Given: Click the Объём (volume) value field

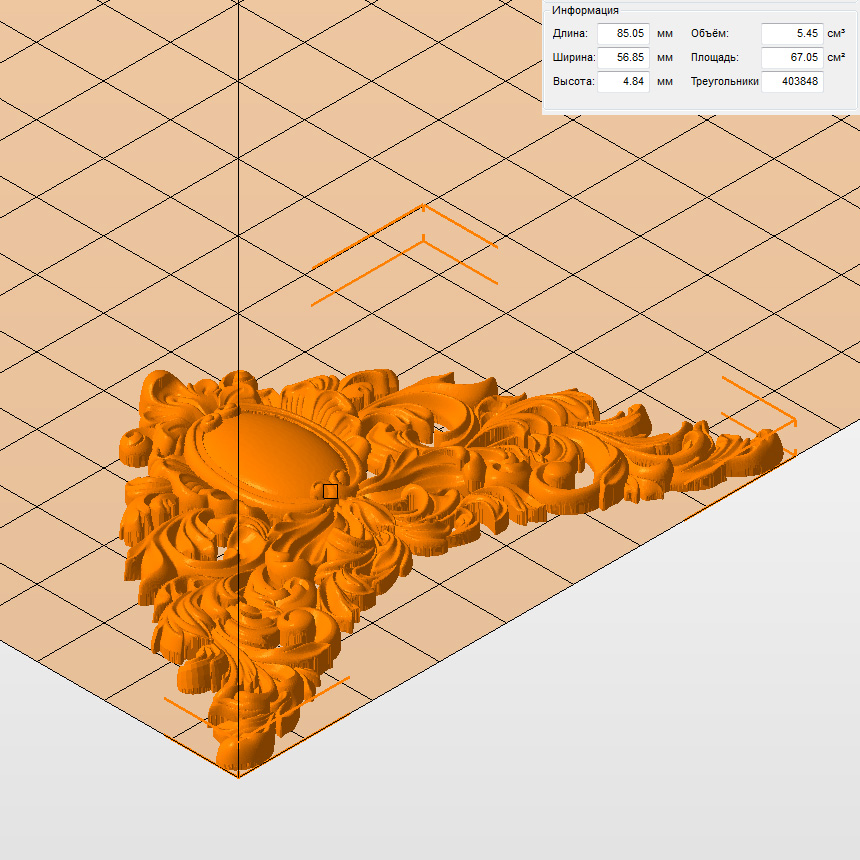Looking at the screenshot, I should (x=791, y=34).
